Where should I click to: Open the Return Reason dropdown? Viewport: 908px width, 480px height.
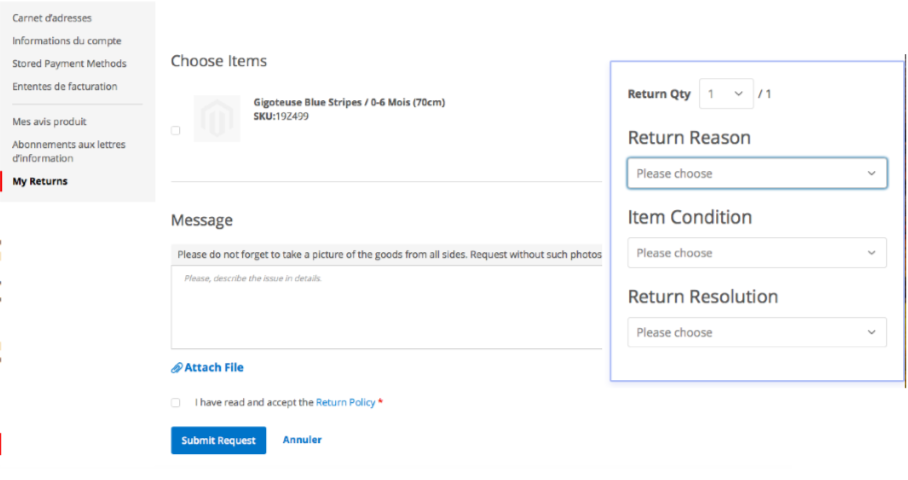pos(757,173)
